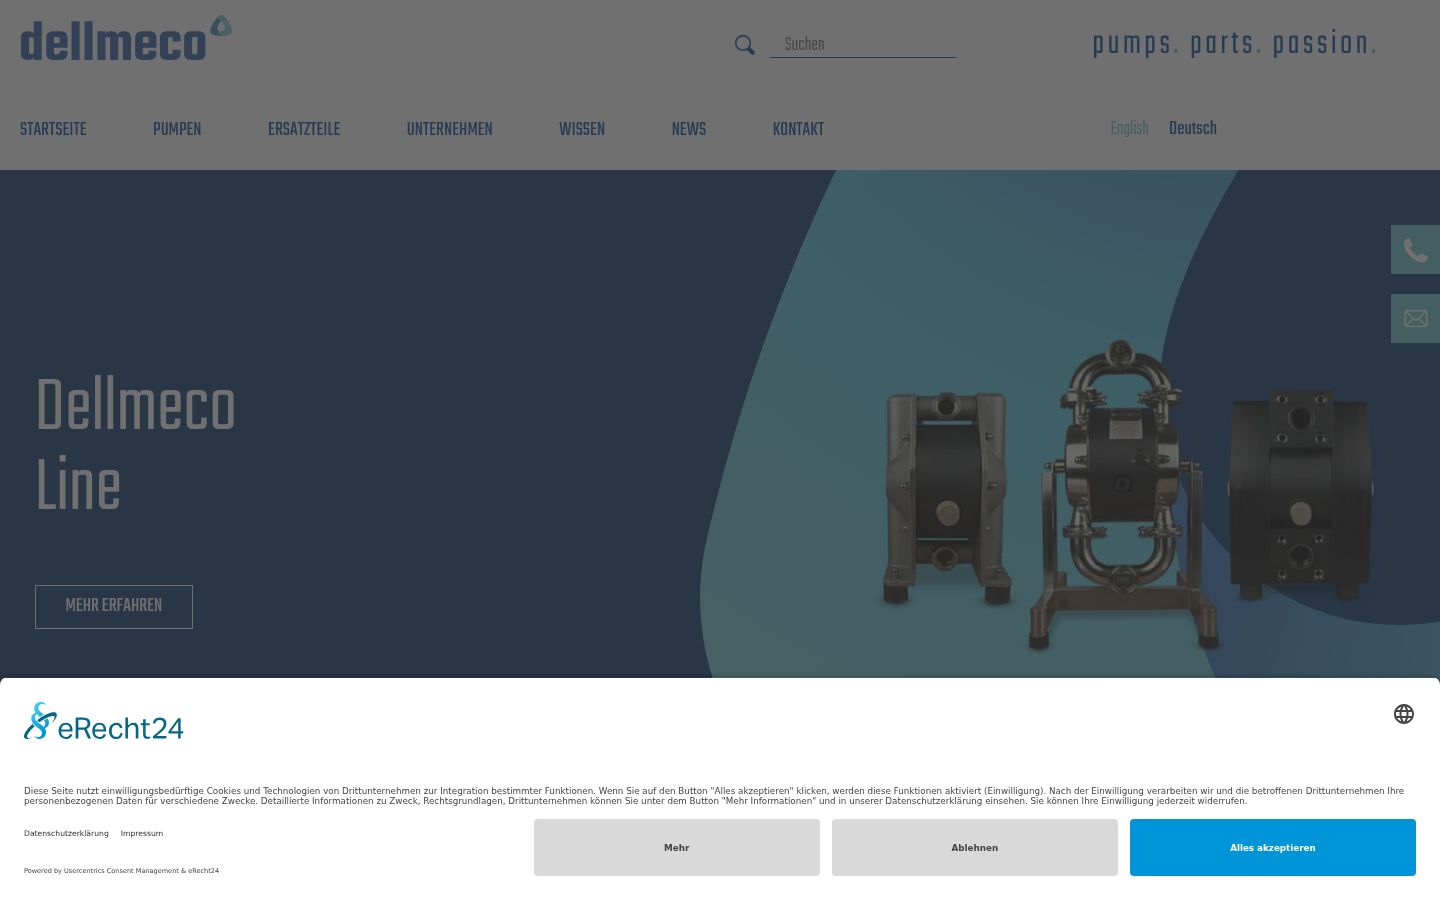Switch language to English
The width and height of the screenshot is (1440, 900).
click(1129, 128)
